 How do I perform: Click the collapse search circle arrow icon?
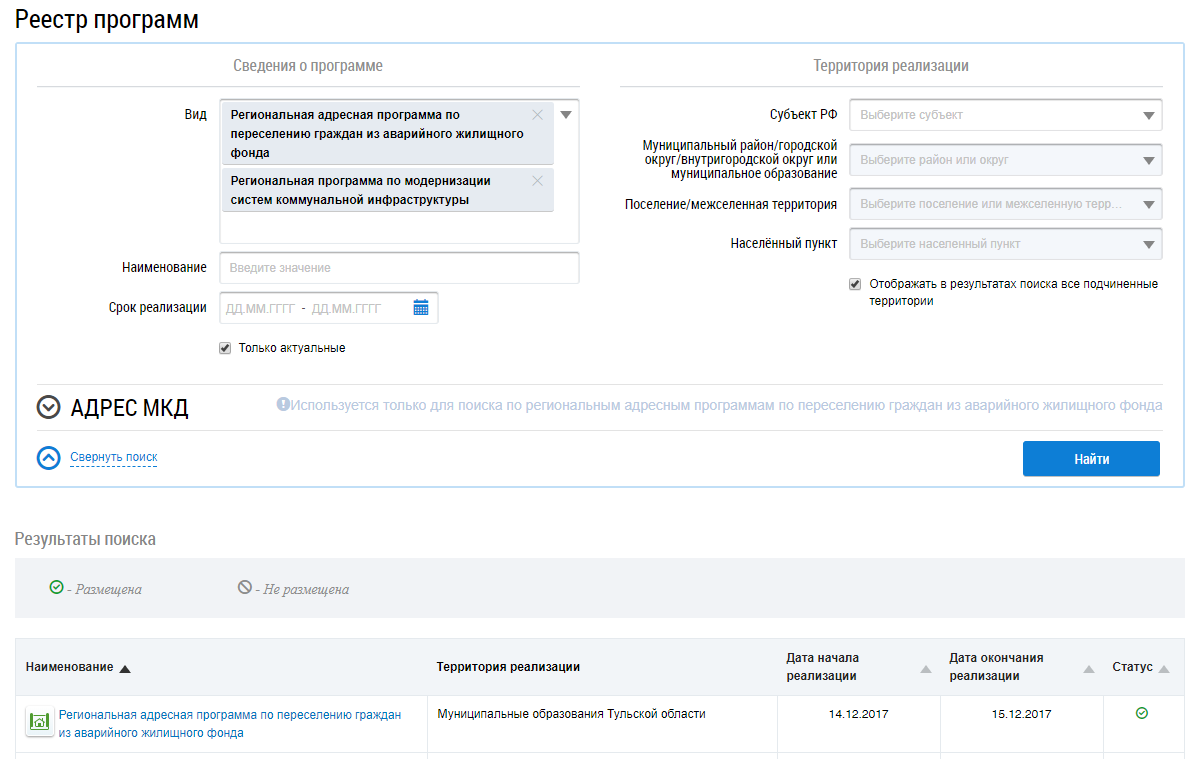click(x=49, y=458)
